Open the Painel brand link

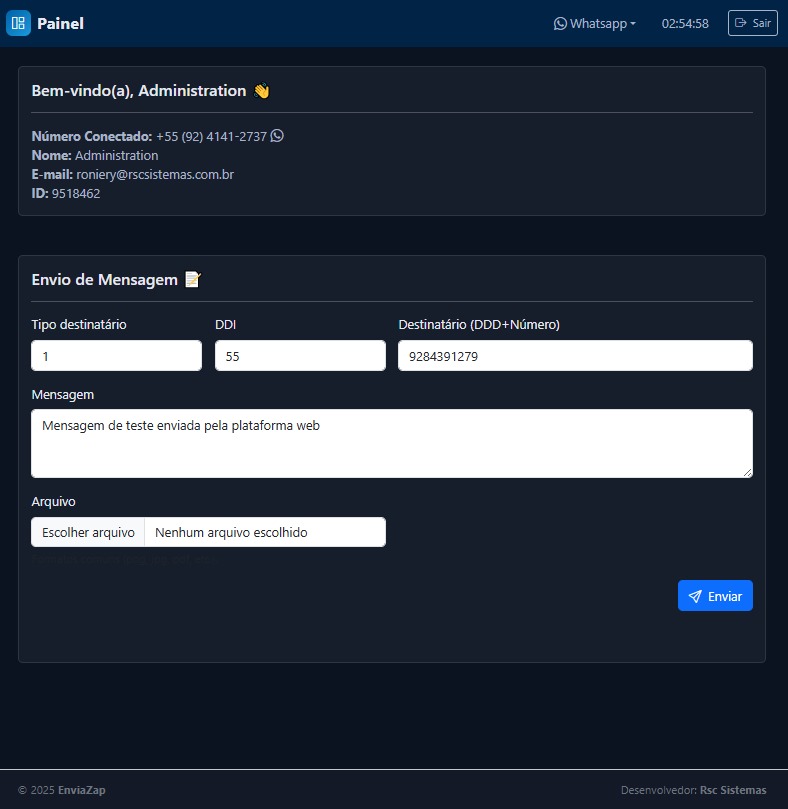[60, 23]
